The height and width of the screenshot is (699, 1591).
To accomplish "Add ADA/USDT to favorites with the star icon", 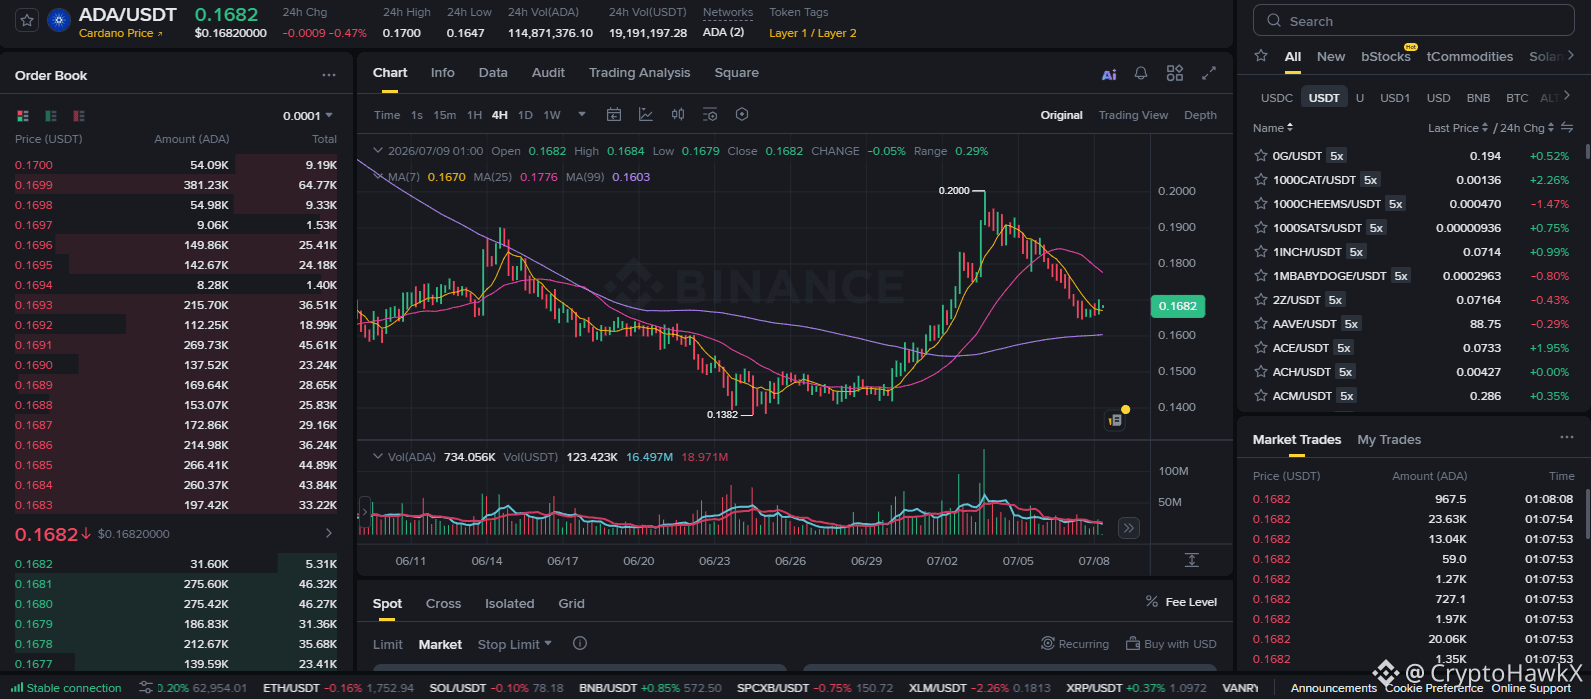I will click(x=27, y=20).
